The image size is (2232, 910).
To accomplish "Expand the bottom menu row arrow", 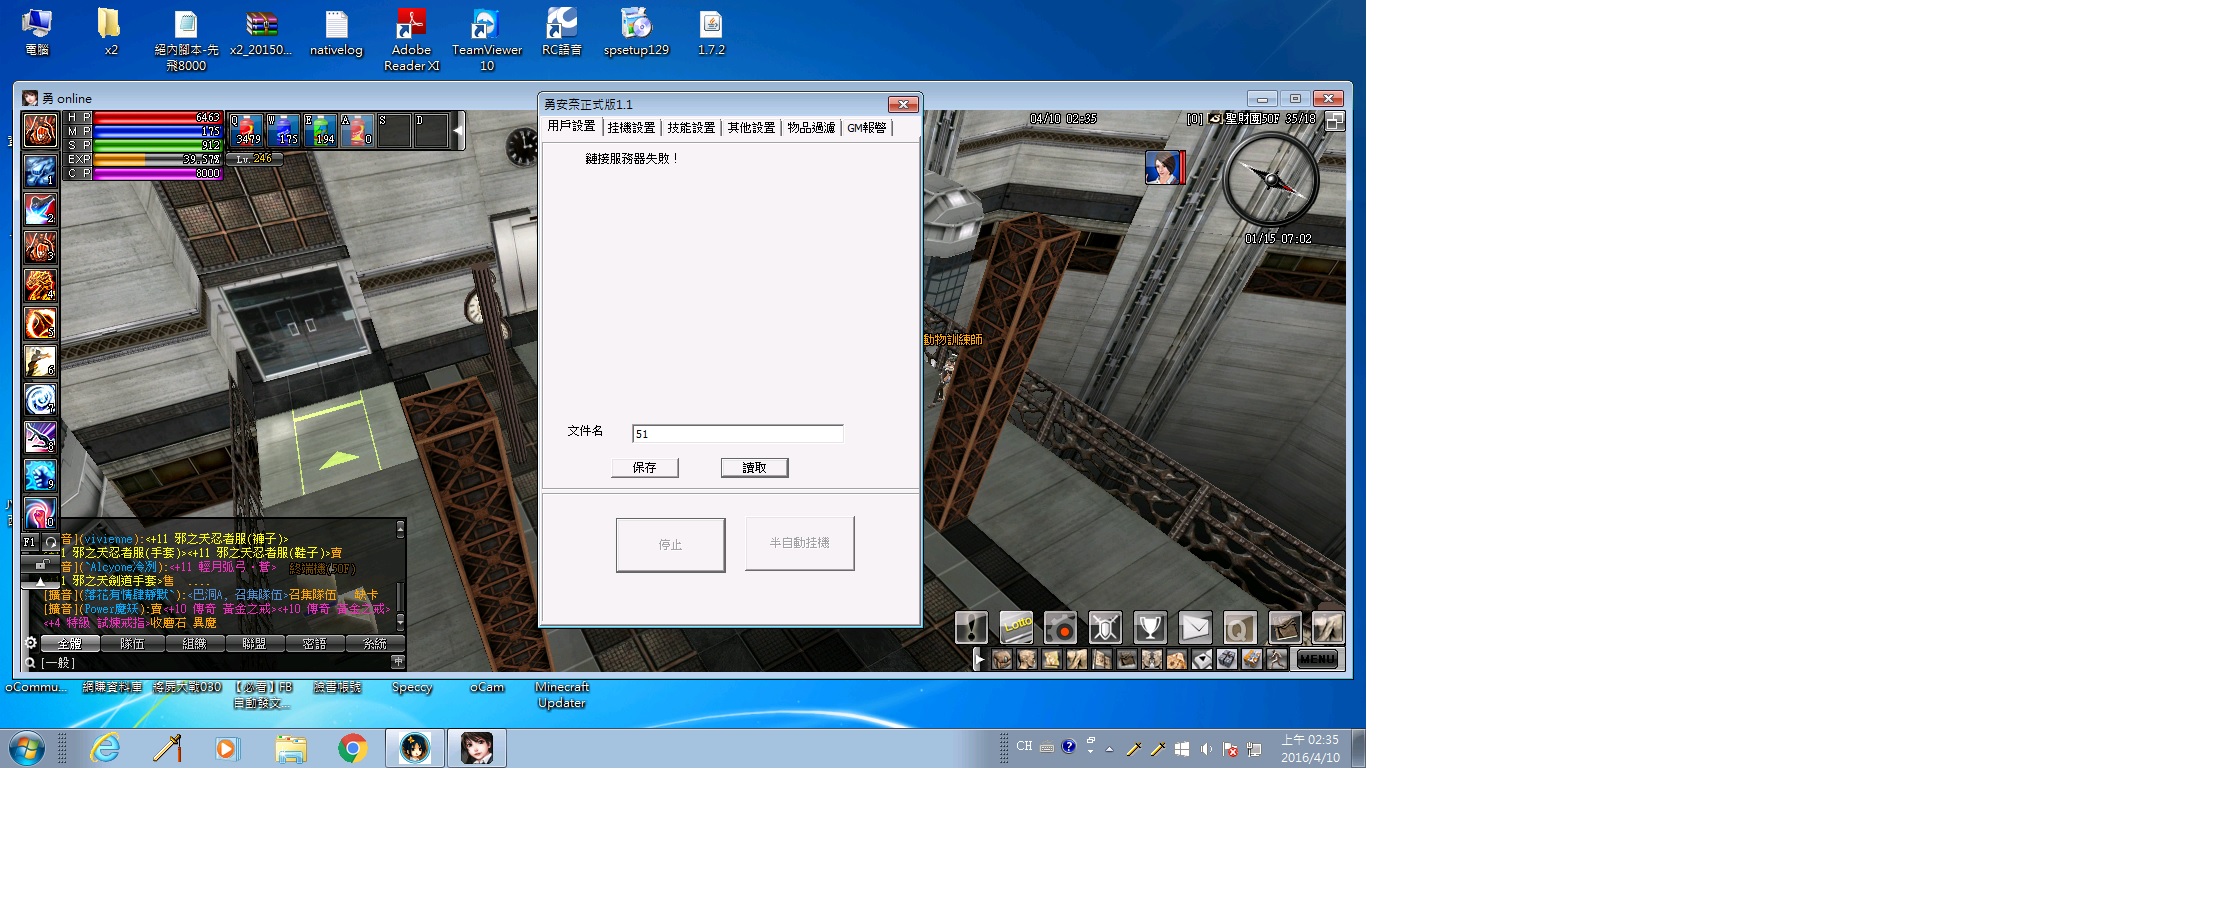I will (x=979, y=659).
